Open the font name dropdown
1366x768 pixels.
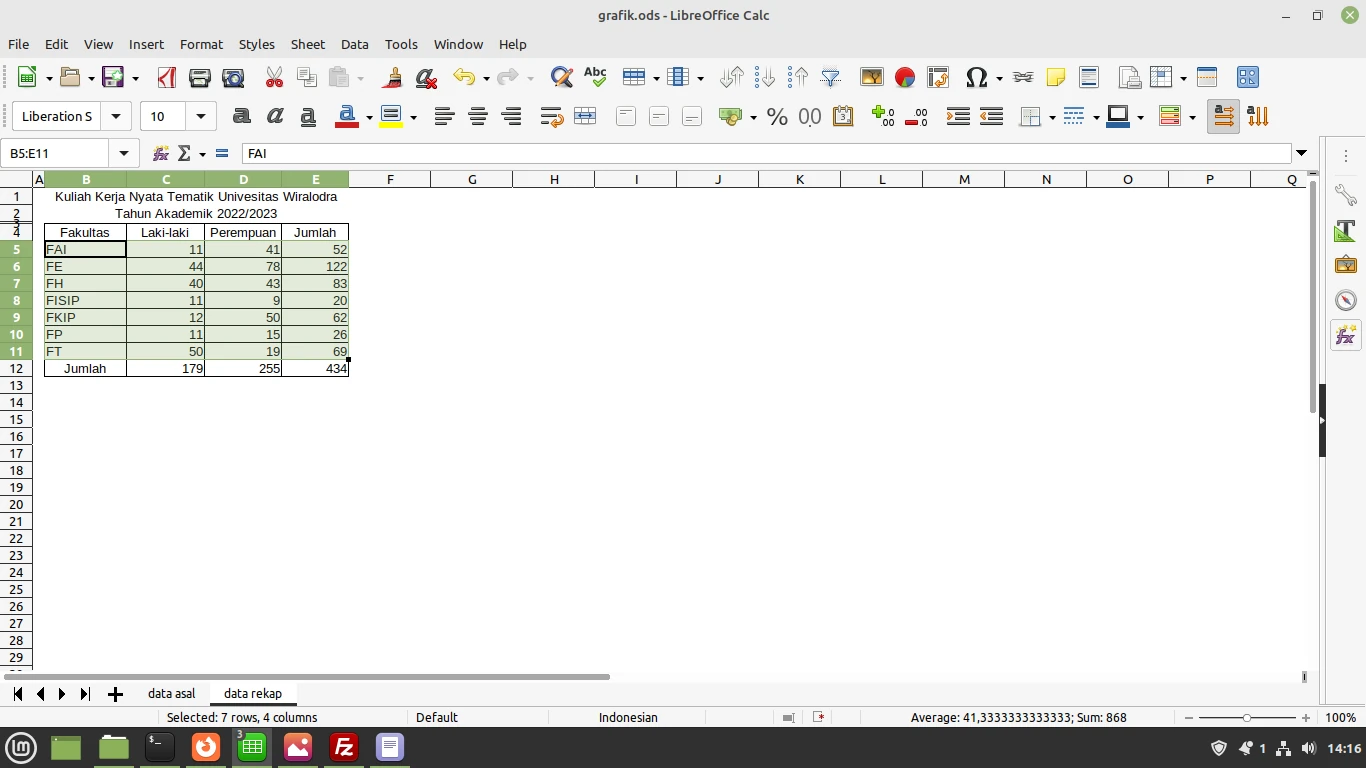[116, 116]
